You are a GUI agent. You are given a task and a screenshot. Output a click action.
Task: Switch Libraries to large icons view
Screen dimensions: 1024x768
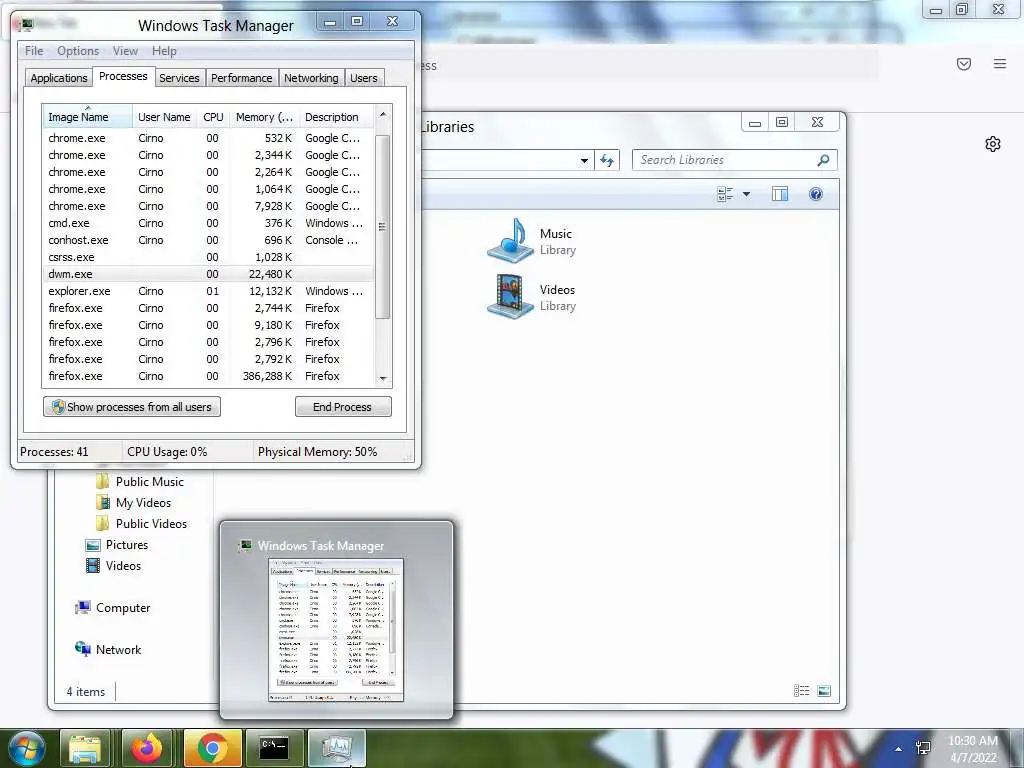(x=824, y=690)
